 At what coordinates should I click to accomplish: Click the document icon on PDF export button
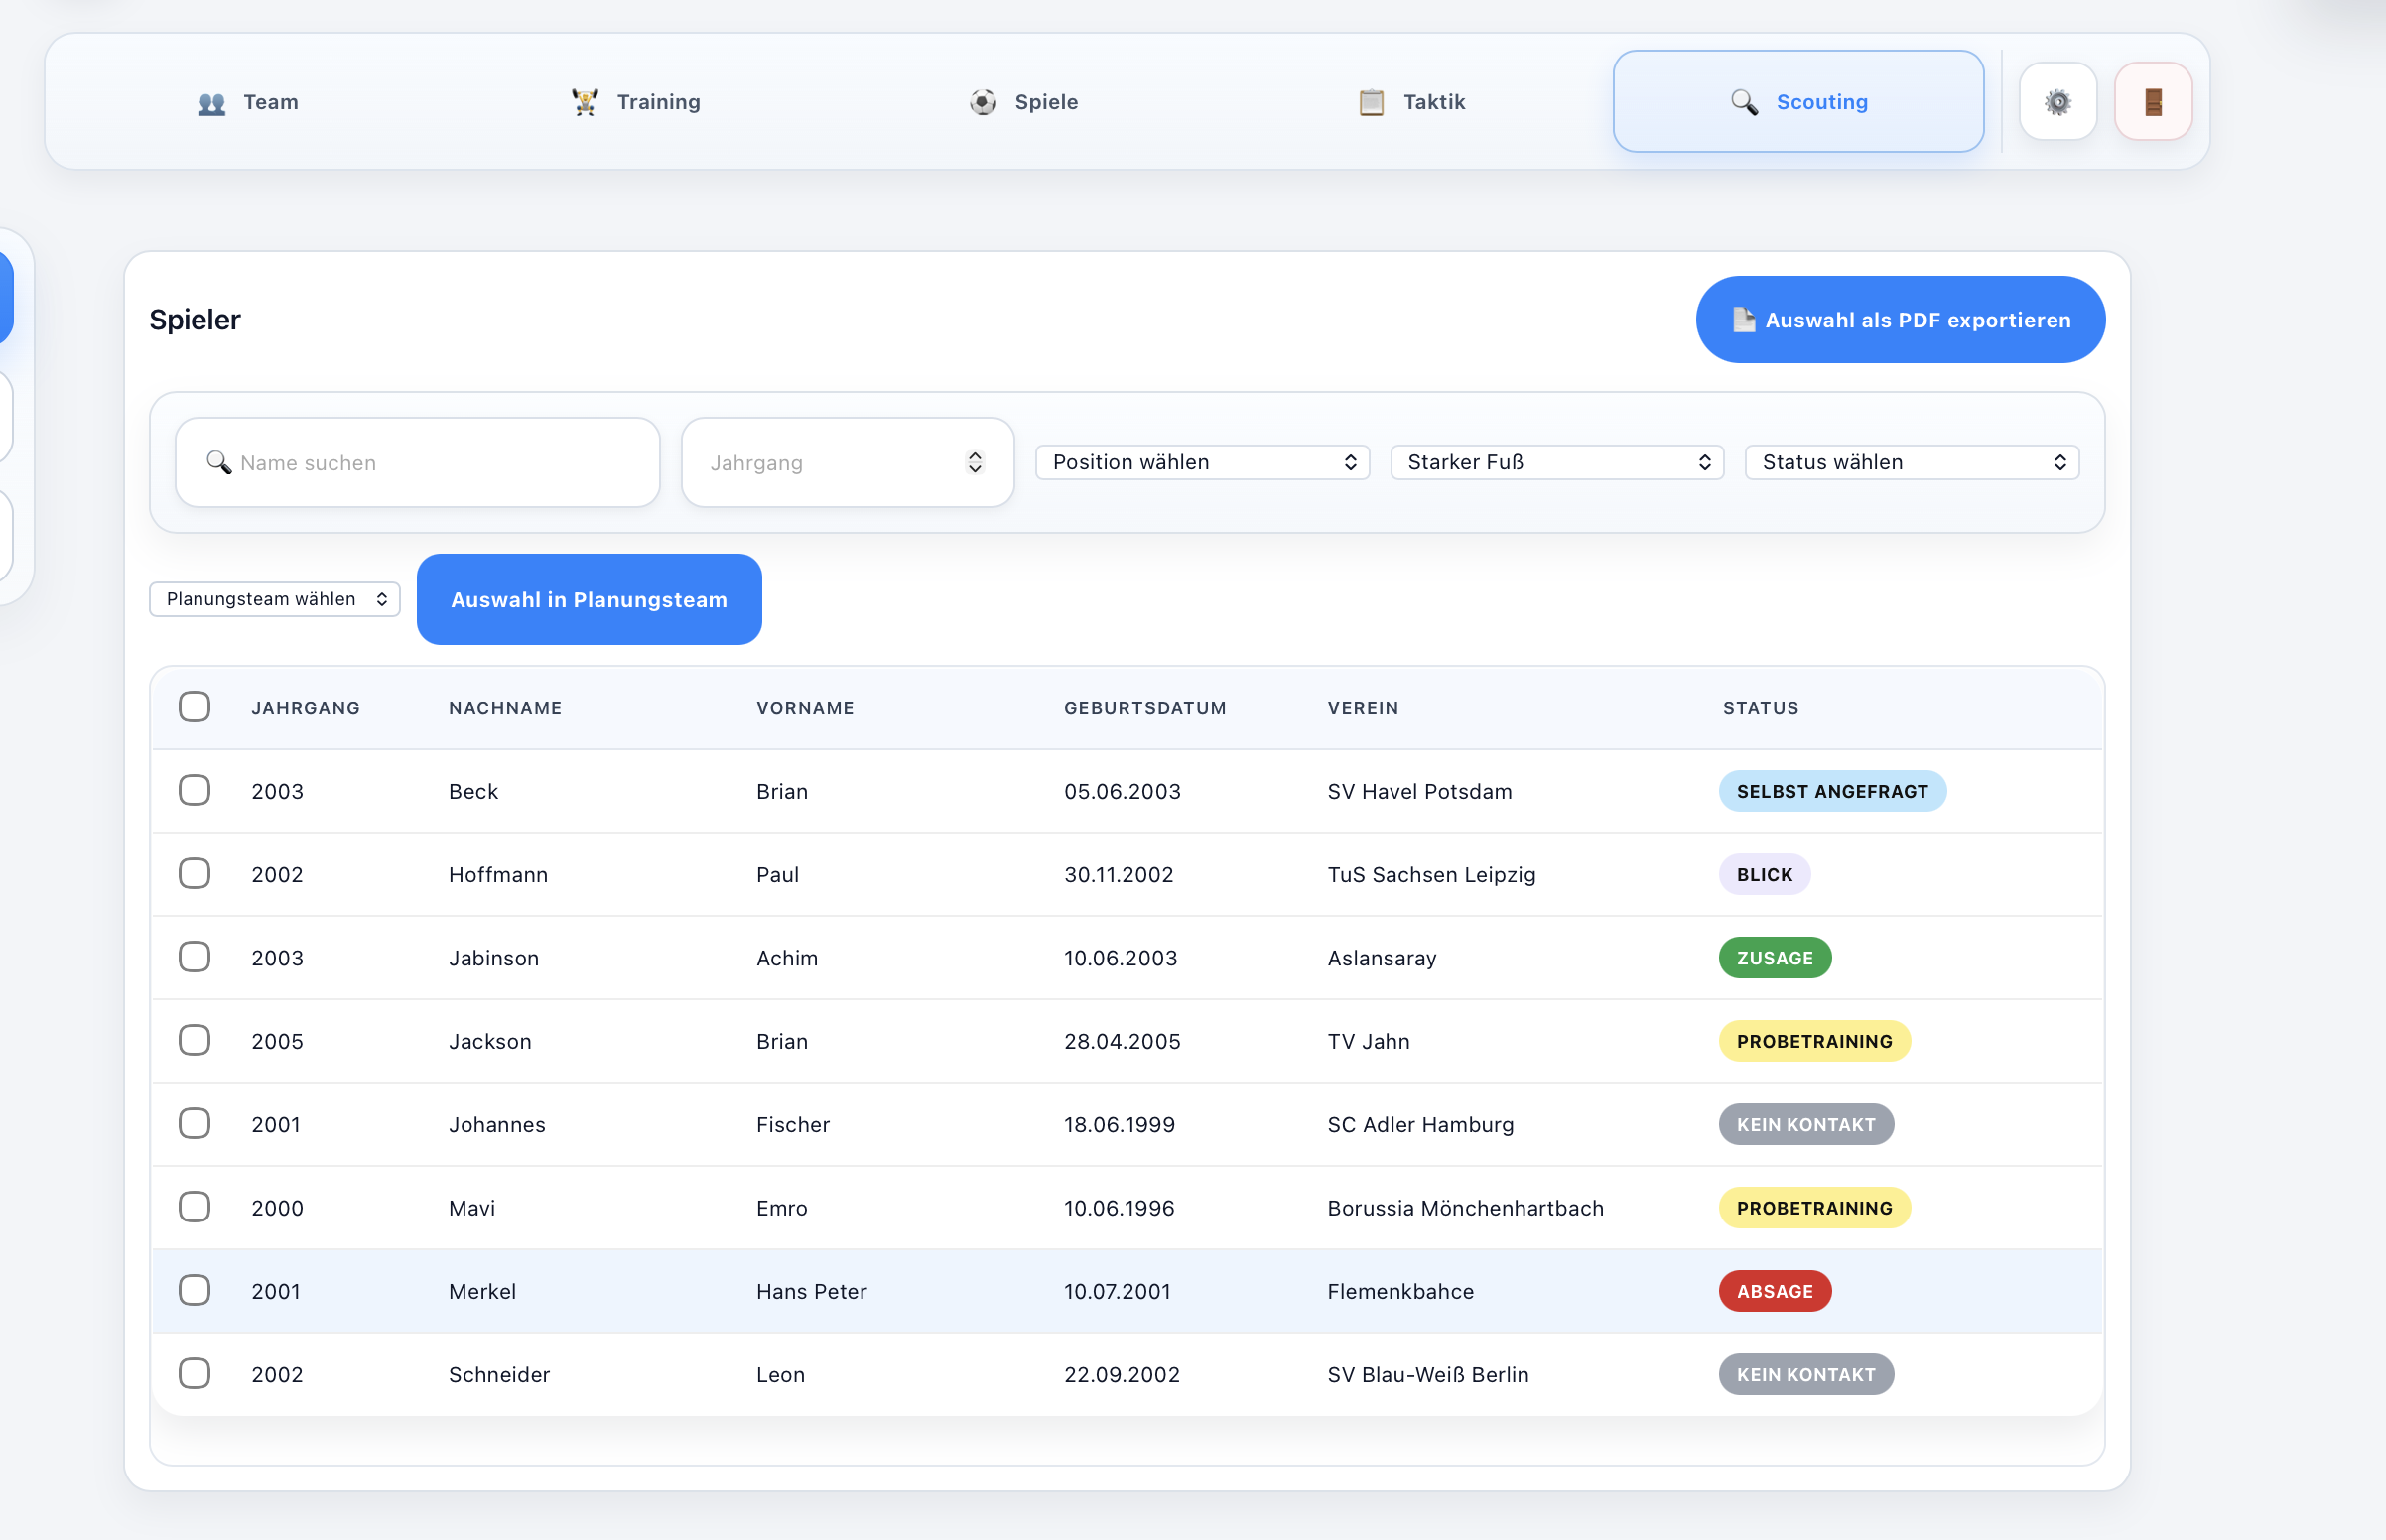pos(1743,319)
